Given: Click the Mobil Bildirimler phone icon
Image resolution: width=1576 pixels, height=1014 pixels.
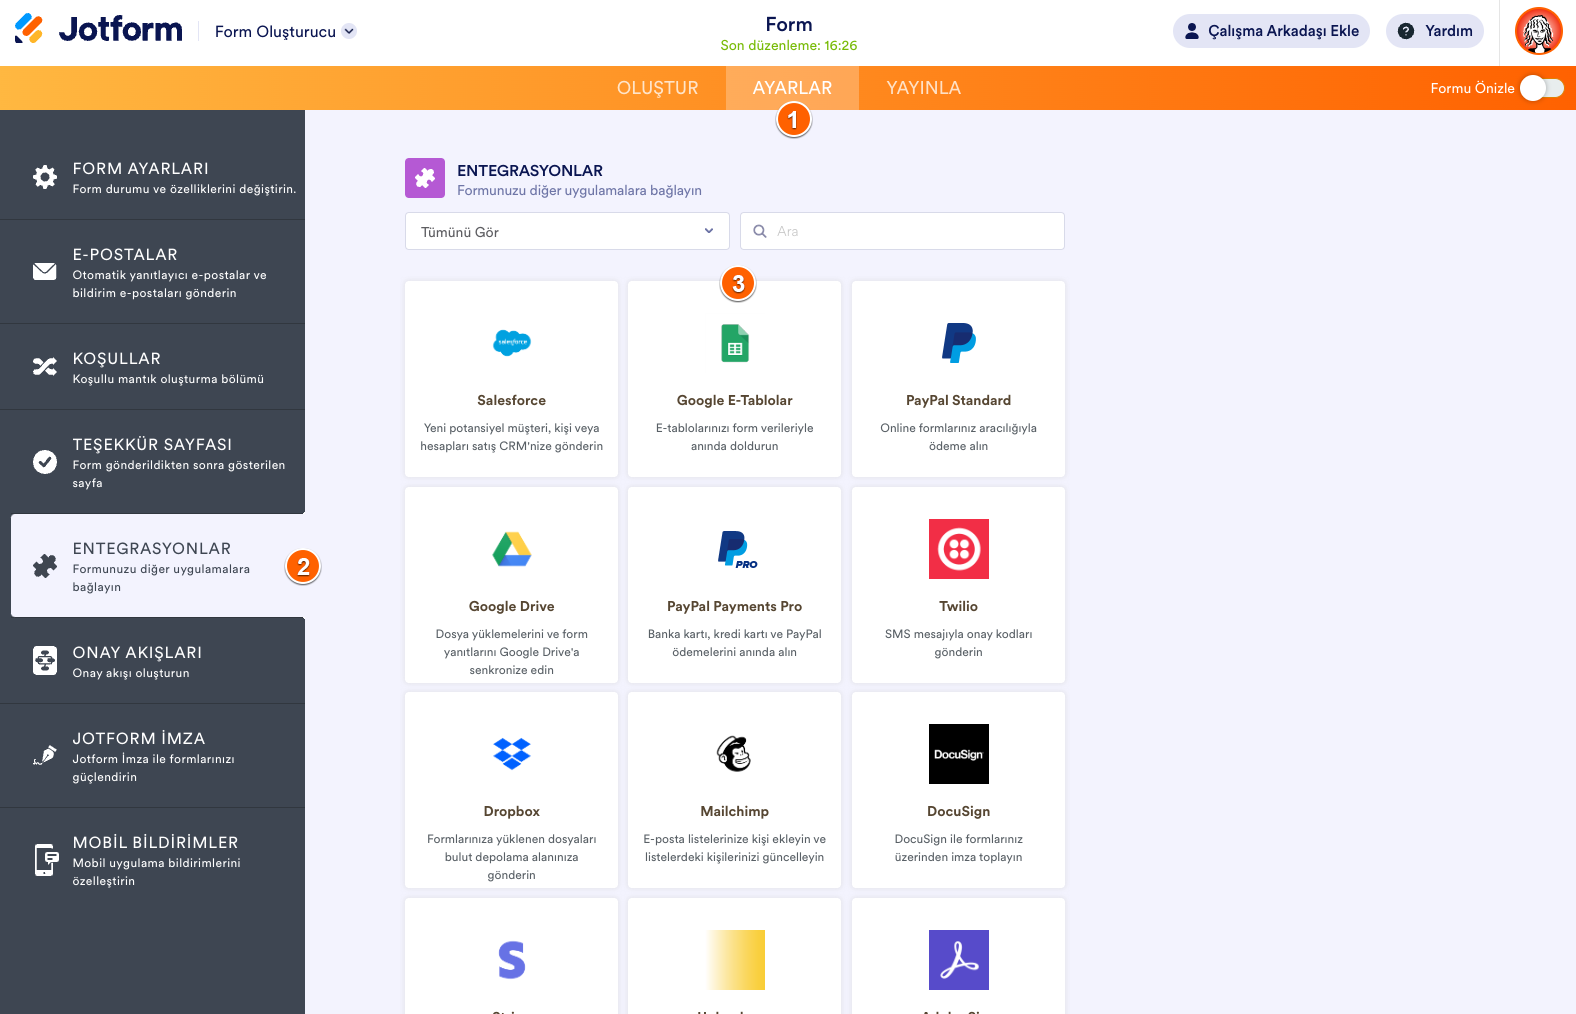Looking at the screenshot, I should click(46, 859).
